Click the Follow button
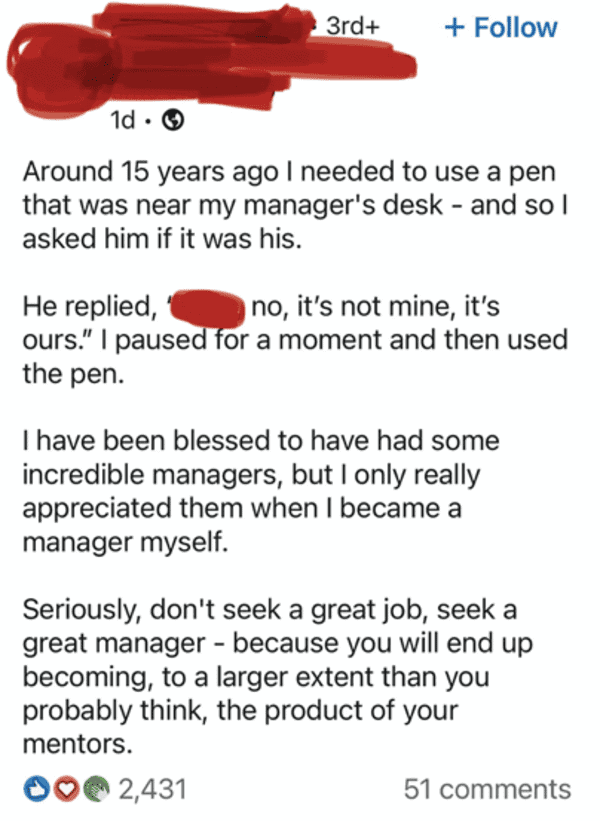Screen dimensions: 600x821 [x=501, y=27]
